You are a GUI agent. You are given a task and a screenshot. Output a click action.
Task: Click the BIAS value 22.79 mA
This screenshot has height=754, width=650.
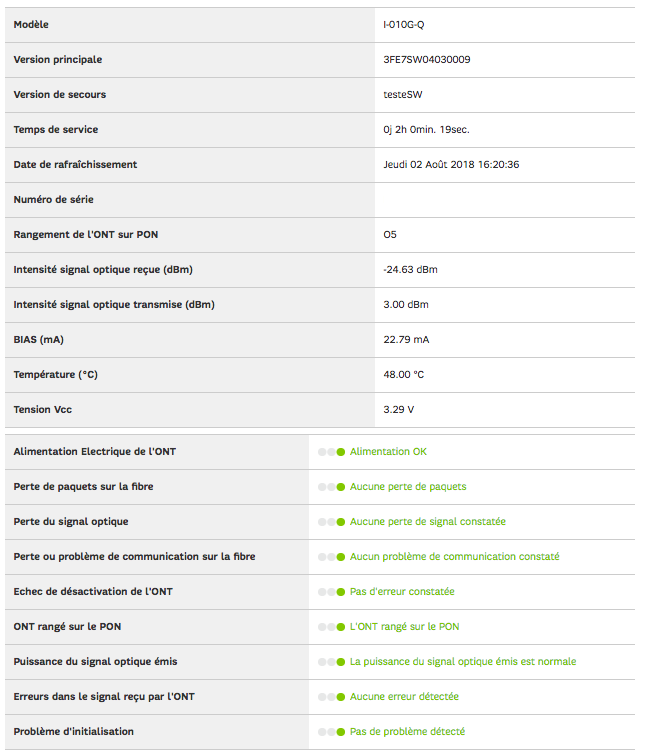[406, 340]
